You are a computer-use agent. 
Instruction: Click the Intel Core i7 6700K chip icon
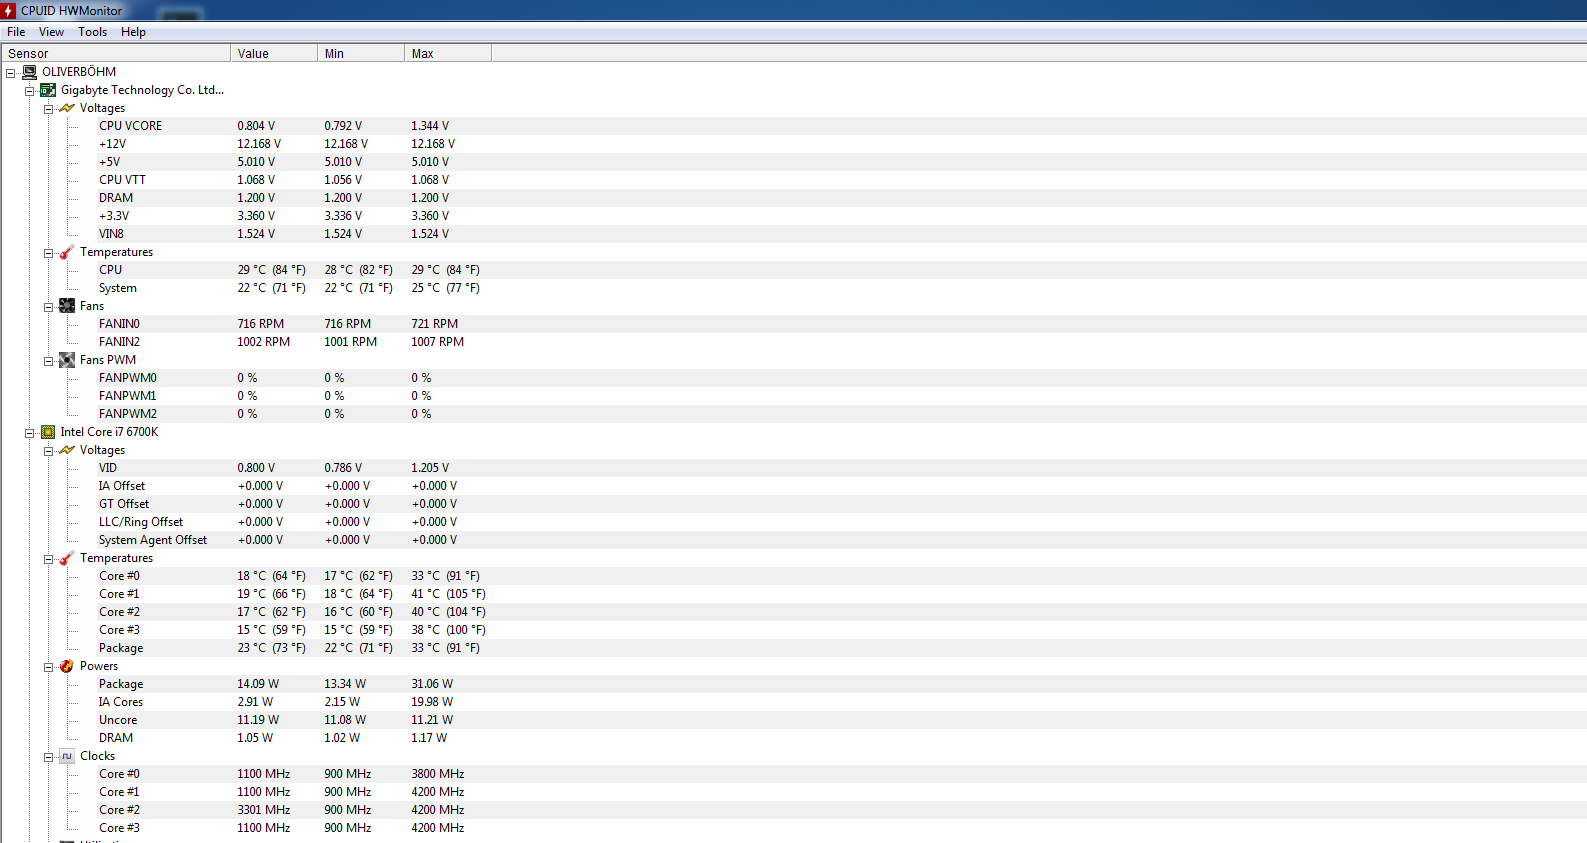pyautogui.click(x=48, y=432)
